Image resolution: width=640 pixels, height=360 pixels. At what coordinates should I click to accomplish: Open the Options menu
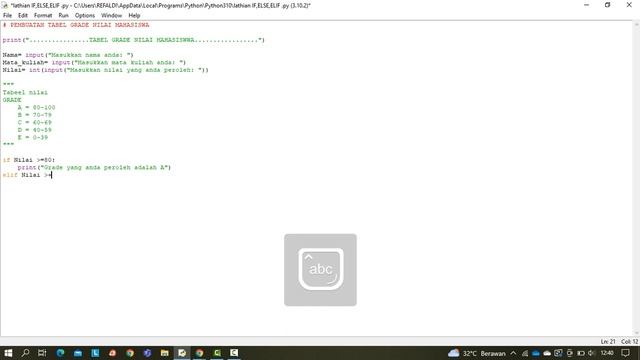coord(85,16)
